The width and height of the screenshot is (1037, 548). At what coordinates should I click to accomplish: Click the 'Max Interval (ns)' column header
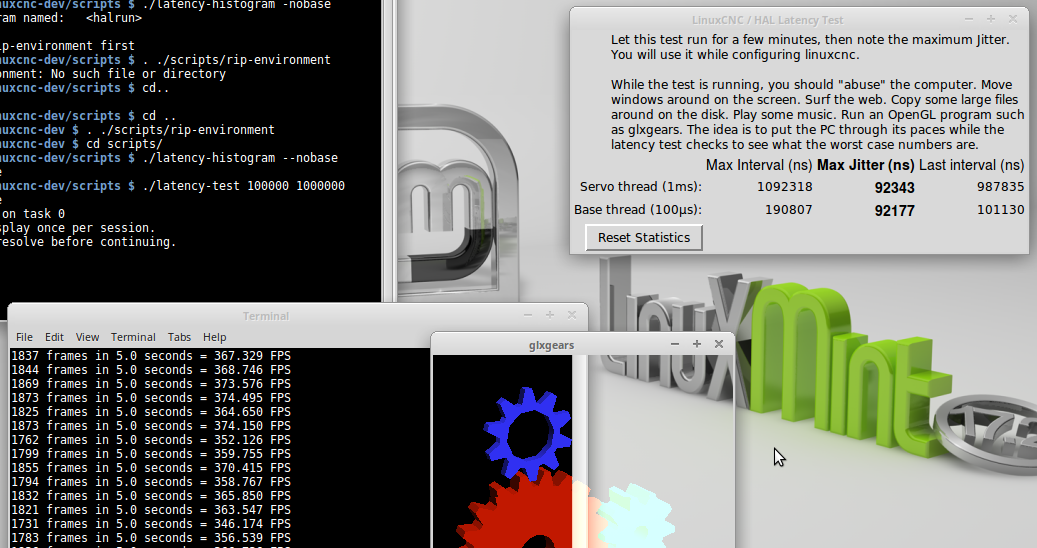759,165
